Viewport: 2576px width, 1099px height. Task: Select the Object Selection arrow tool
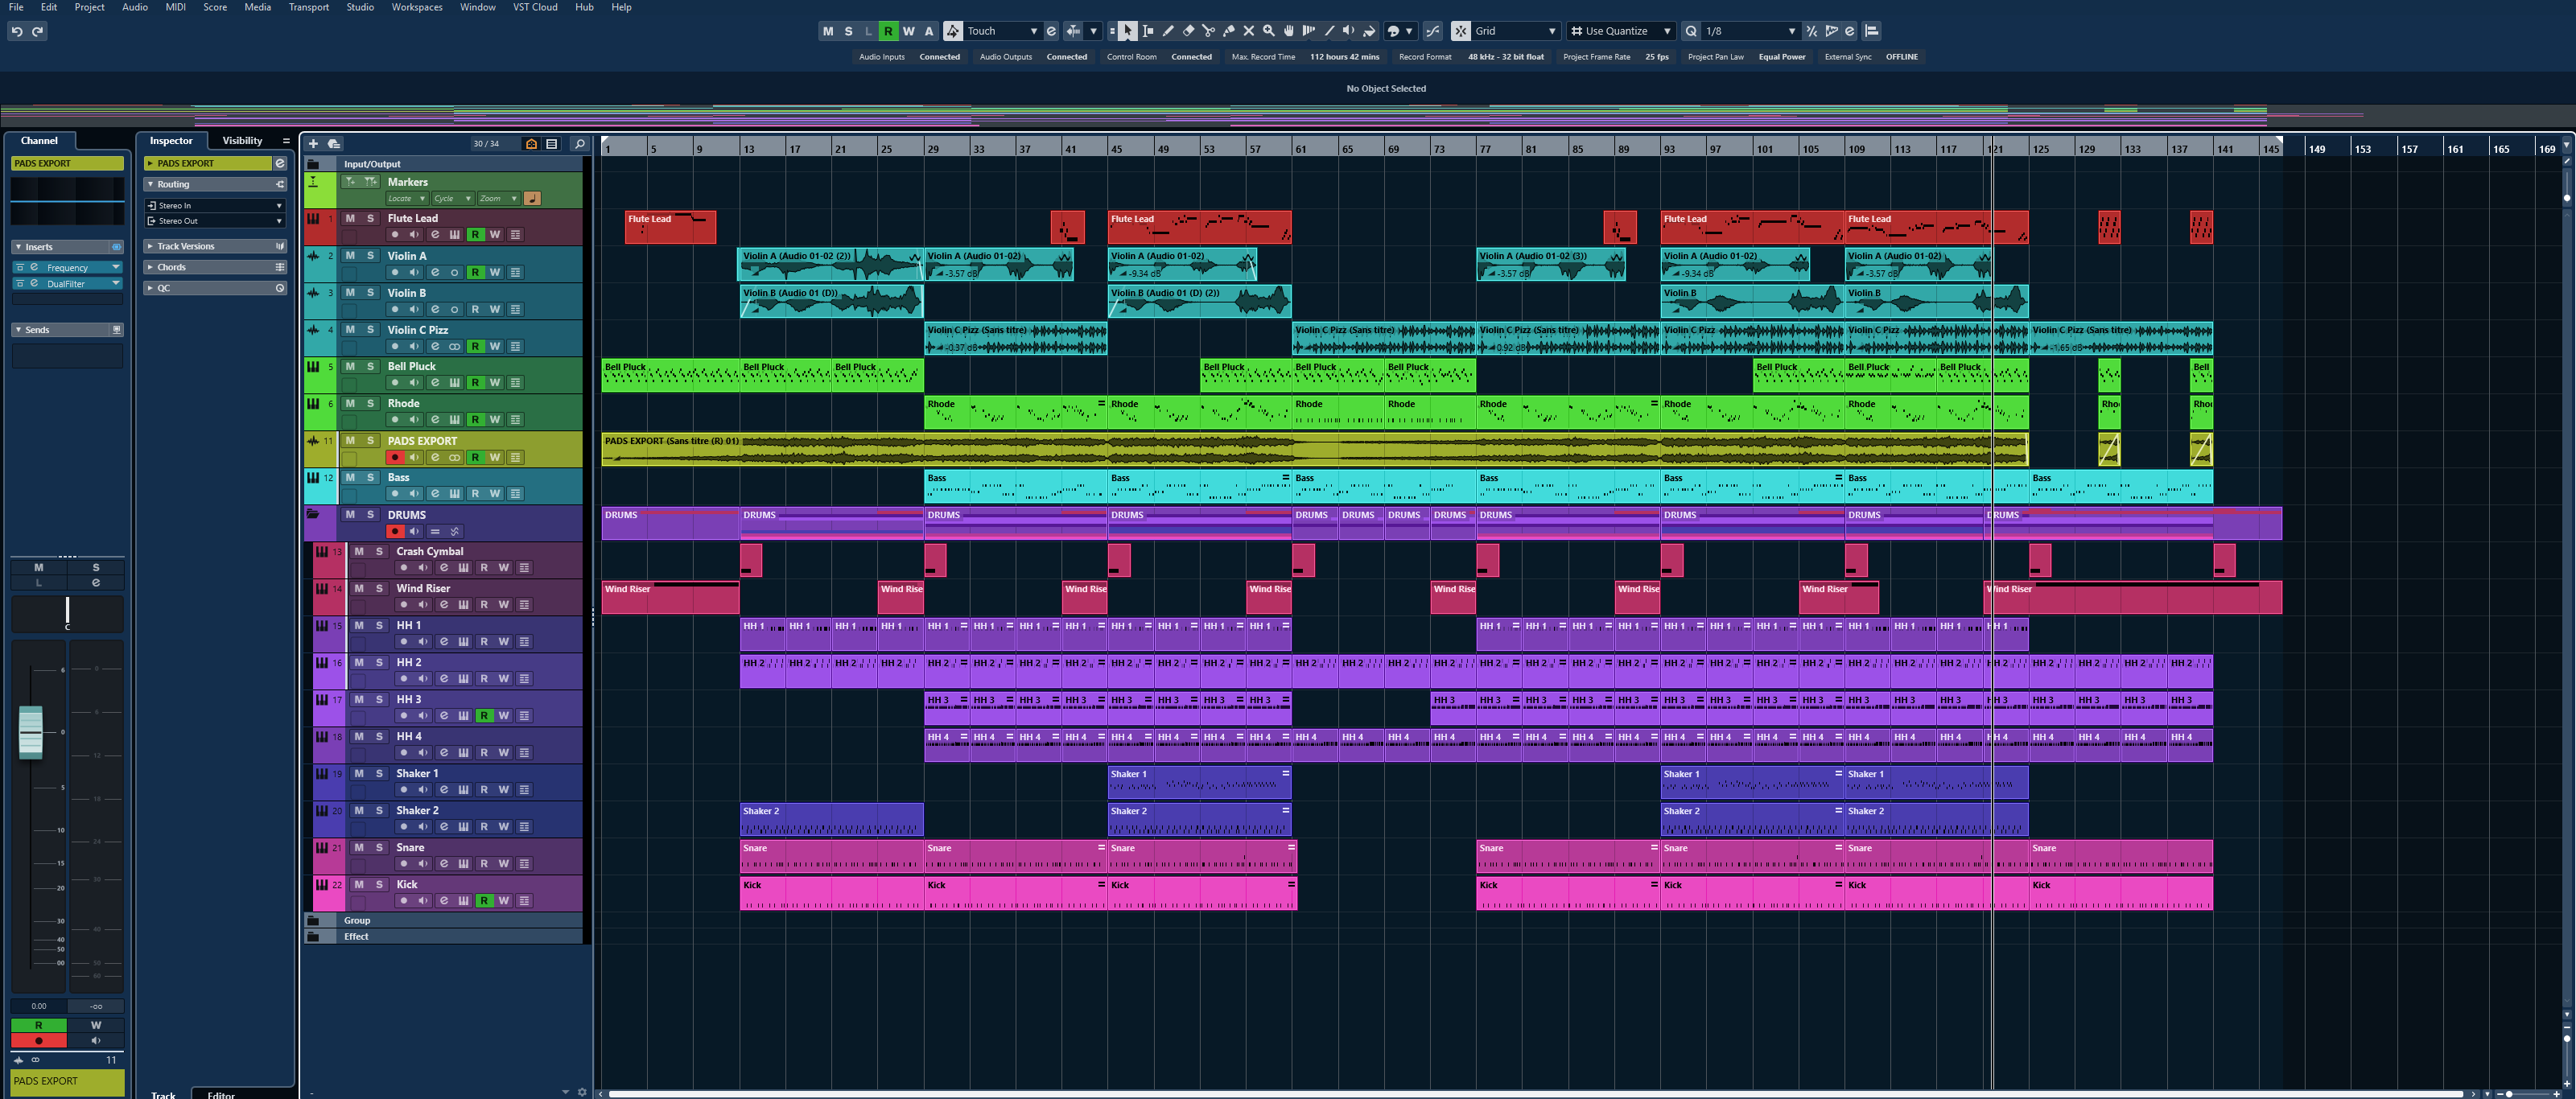tap(1127, 31)
